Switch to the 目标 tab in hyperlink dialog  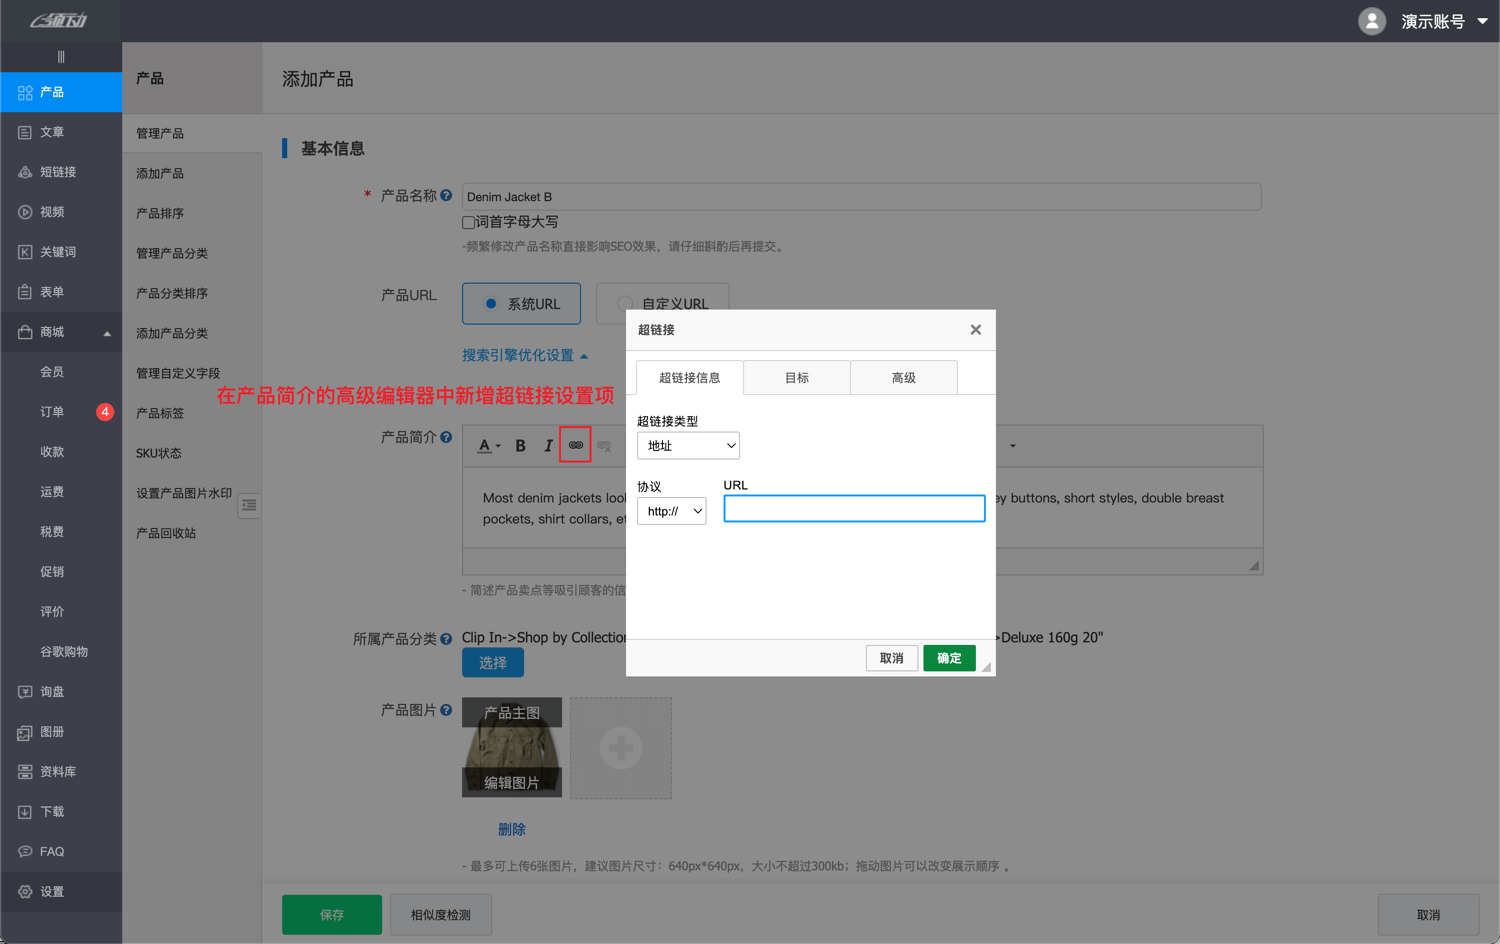pos(797,377)
